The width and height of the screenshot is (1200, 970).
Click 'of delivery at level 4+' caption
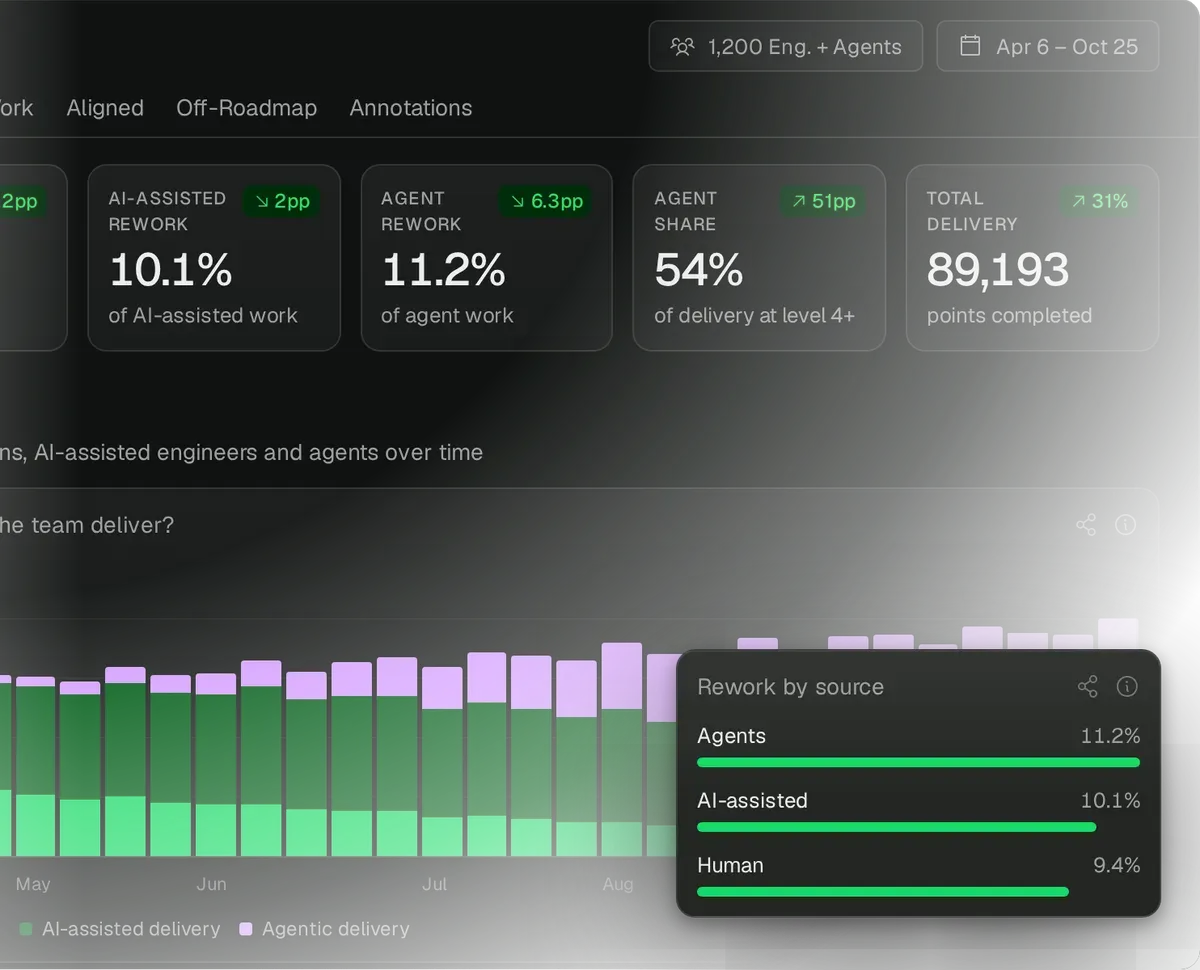[x=754, y=316]
